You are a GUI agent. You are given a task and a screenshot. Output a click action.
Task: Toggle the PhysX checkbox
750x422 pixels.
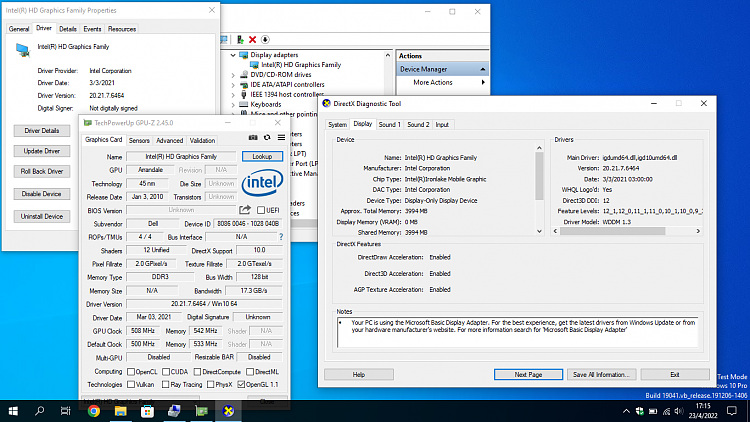210,385
